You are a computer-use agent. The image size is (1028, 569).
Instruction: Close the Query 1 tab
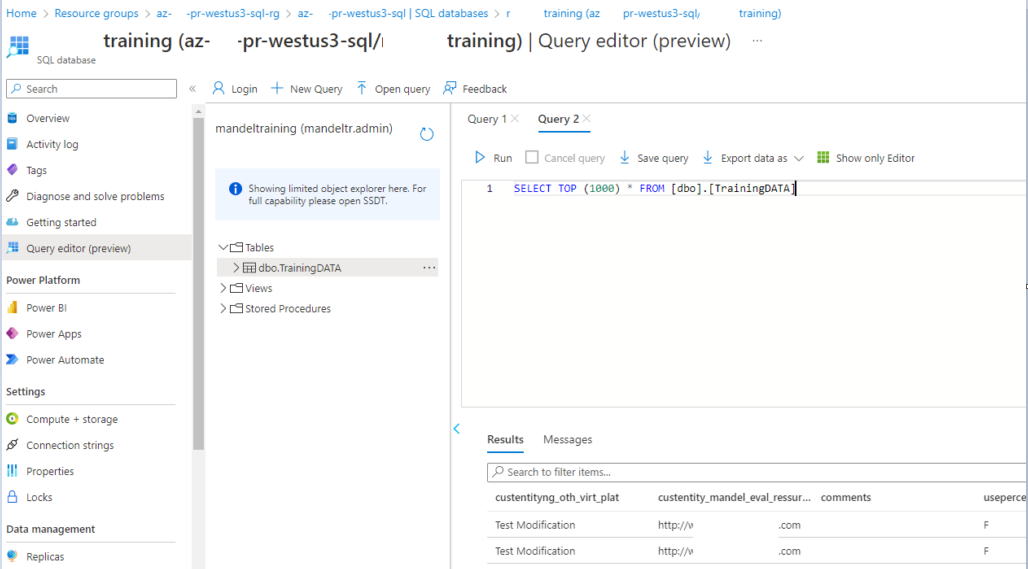click(x=515, y=118)
